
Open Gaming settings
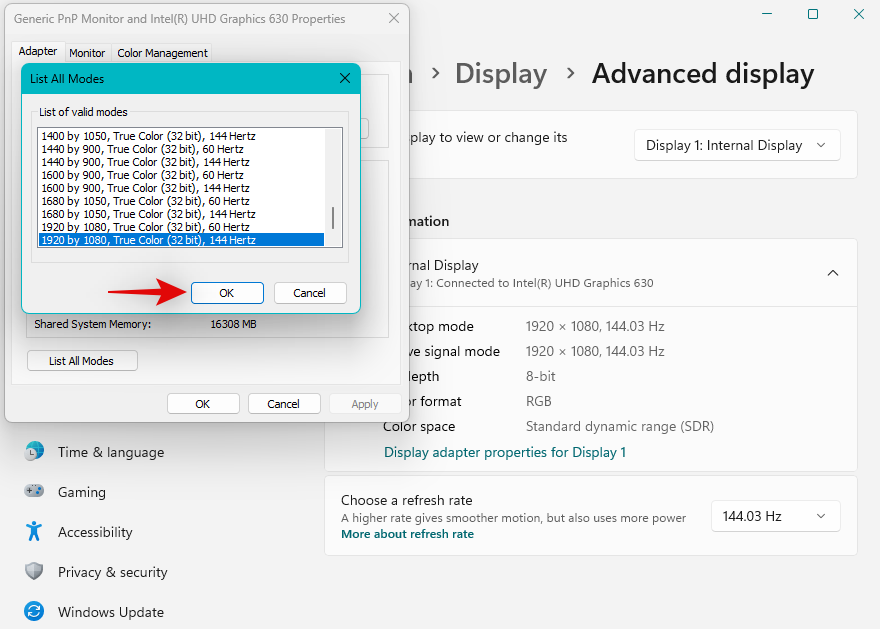pos(82,492)
